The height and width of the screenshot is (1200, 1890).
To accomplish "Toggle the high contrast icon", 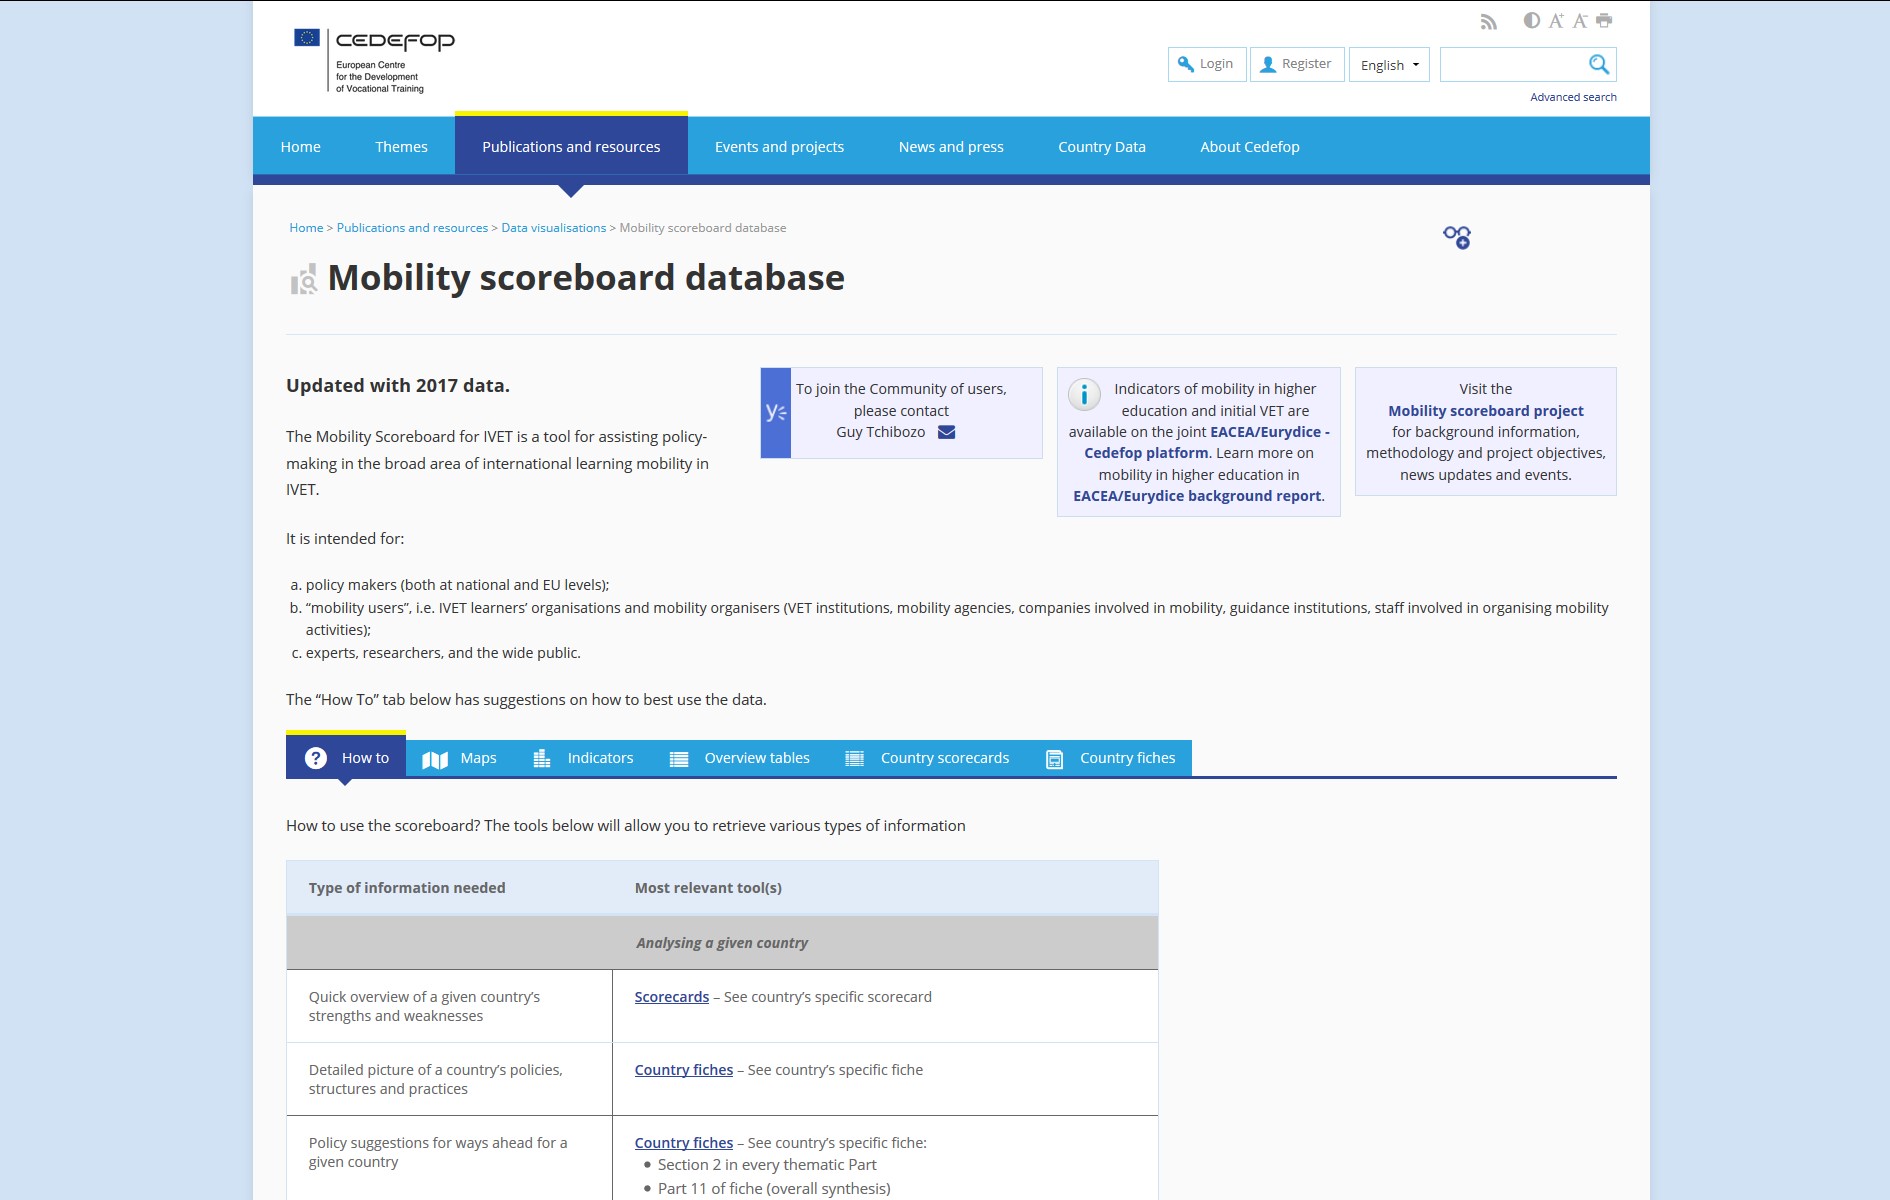I will [x=1531, y=20].
